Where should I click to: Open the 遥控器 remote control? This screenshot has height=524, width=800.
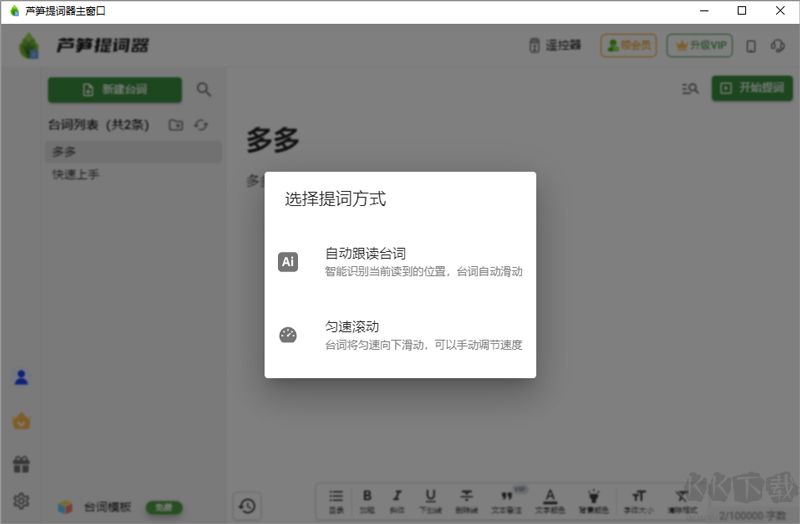pyautogui.click(x=555, y=45)
